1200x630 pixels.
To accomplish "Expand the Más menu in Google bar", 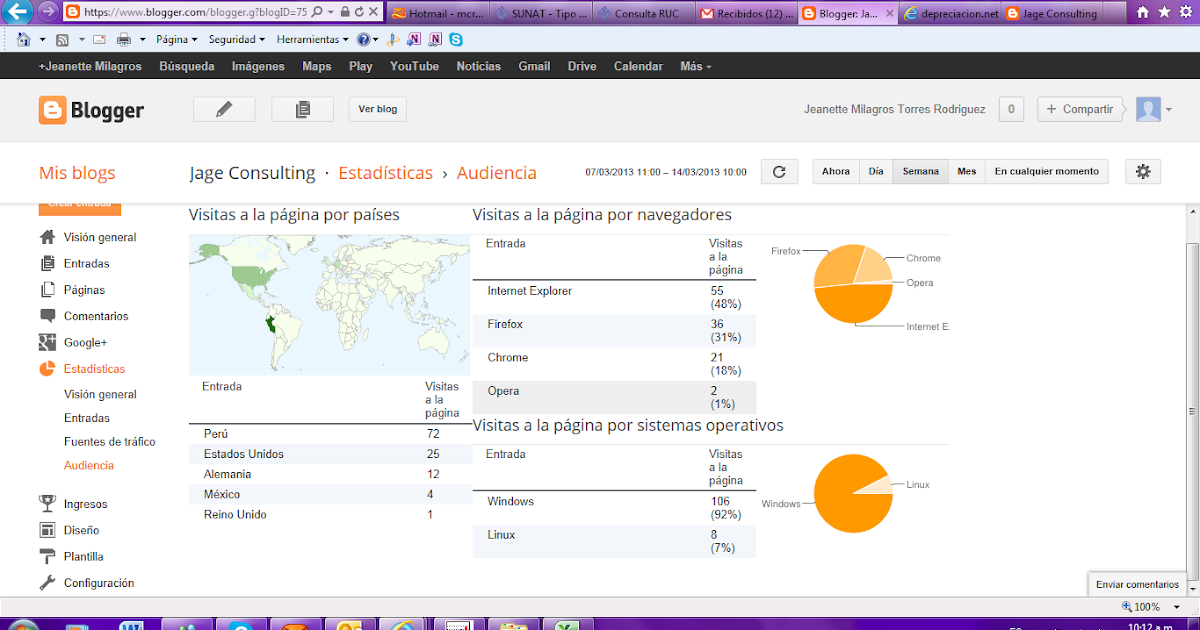I will coord(695,66).
